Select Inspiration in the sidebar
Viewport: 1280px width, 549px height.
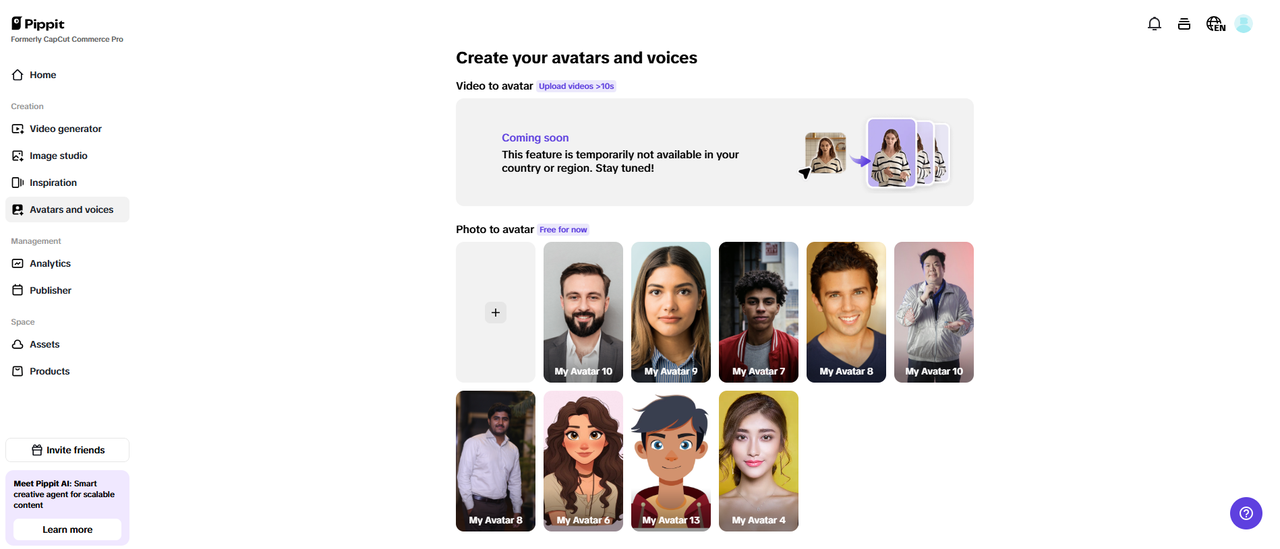tap(53, 183)
